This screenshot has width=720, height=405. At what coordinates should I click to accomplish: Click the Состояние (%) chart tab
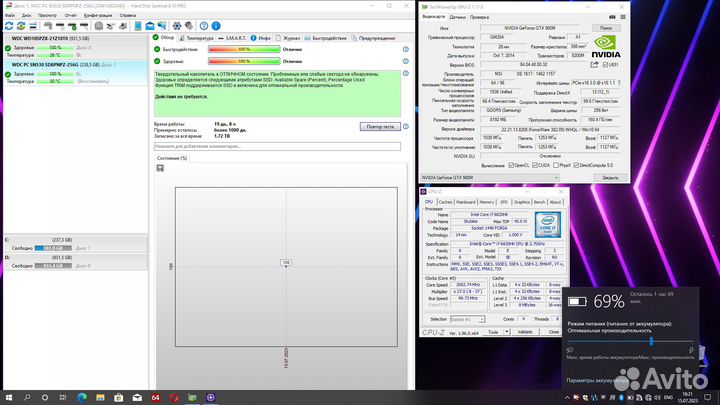[172, 158]
